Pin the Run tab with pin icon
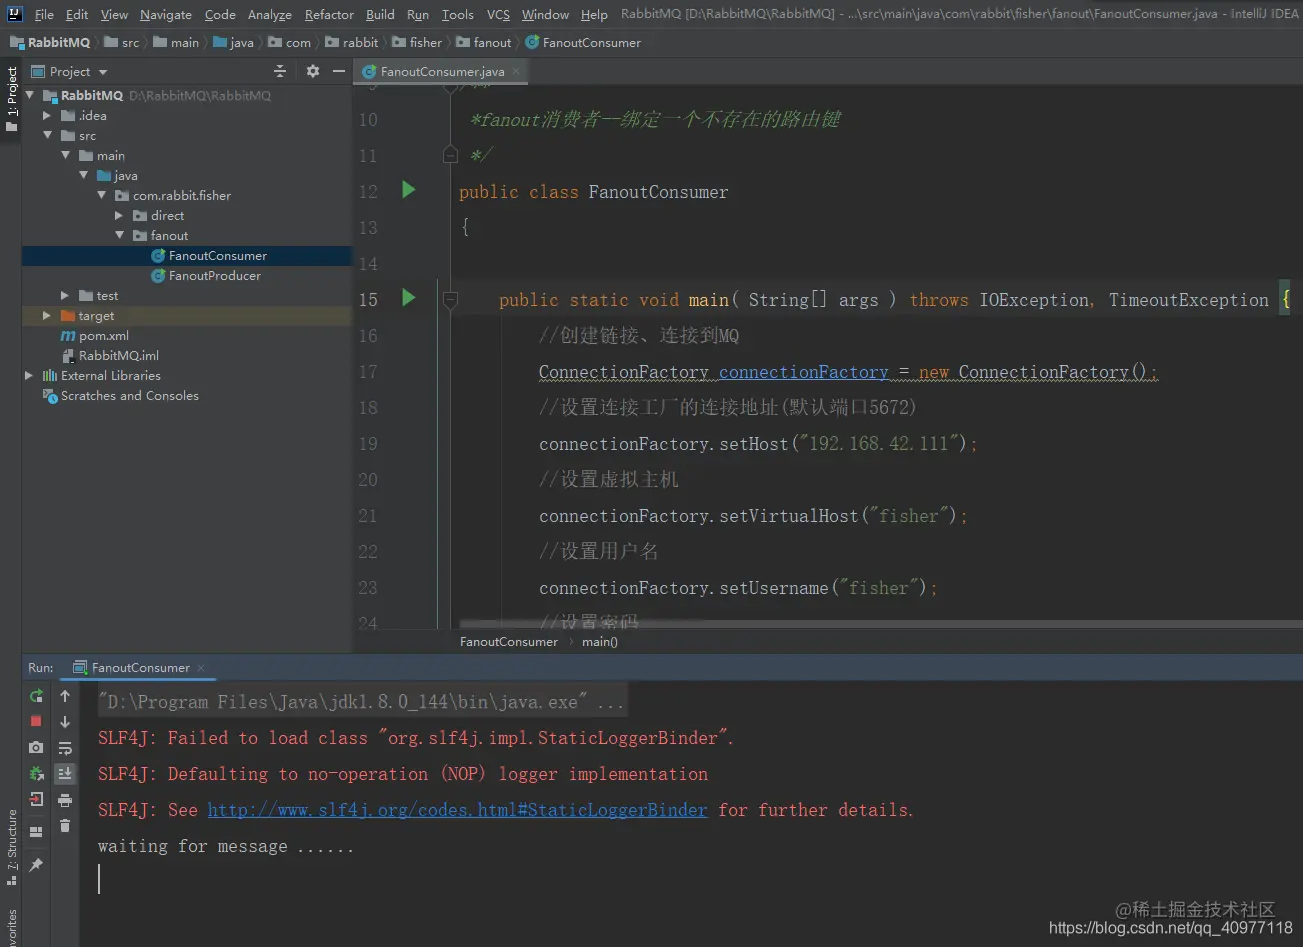The height and width of the screenshot is (947, 1303). click(36, 864)
